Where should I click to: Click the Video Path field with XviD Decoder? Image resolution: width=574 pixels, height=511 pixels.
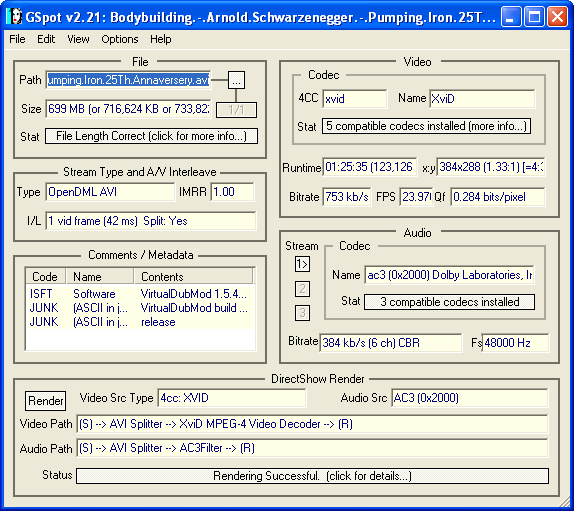(312, 424)
